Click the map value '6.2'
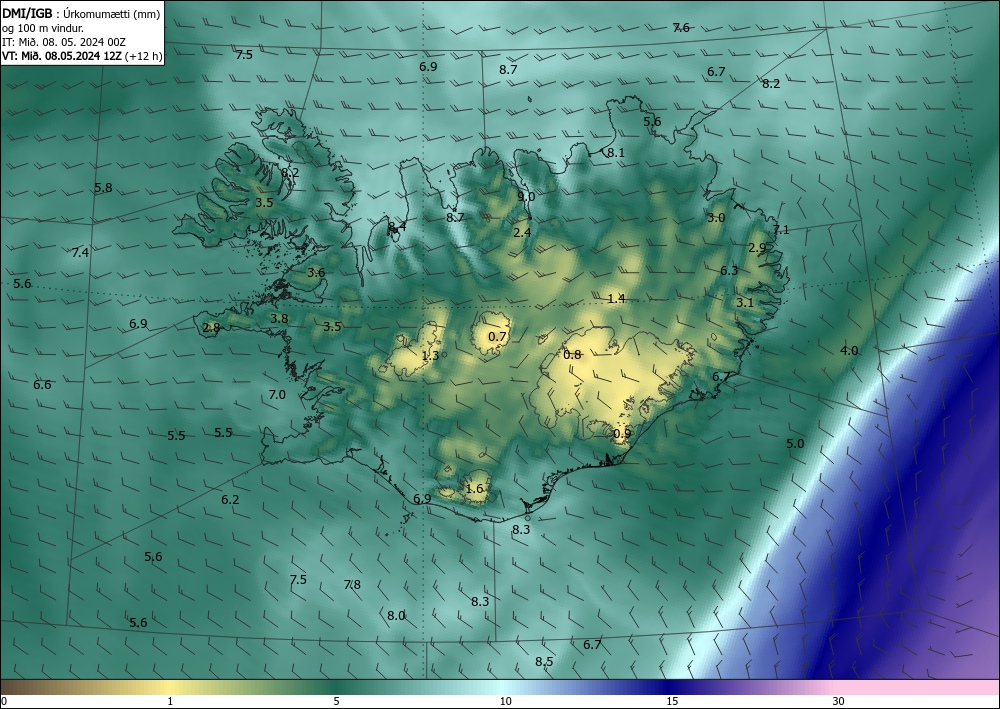 (x=230, y=500)
